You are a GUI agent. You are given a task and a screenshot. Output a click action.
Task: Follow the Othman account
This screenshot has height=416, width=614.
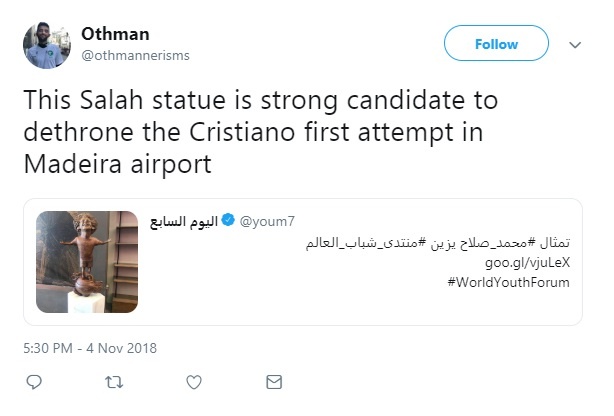coord(496,44)
